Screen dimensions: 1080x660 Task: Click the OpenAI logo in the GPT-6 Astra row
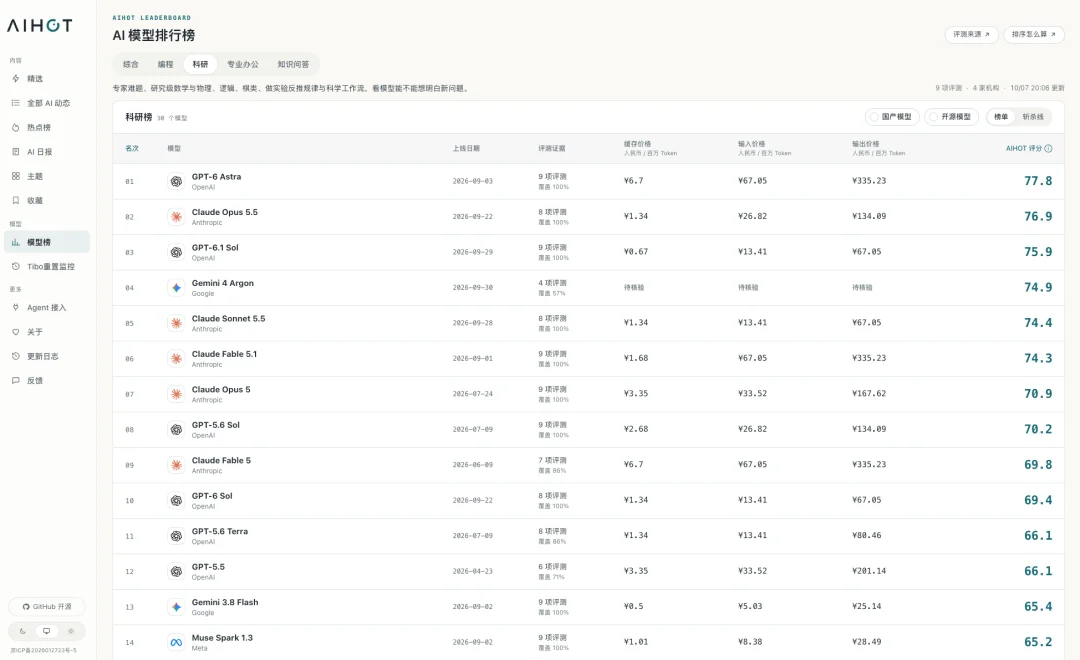tap(176, 181)
